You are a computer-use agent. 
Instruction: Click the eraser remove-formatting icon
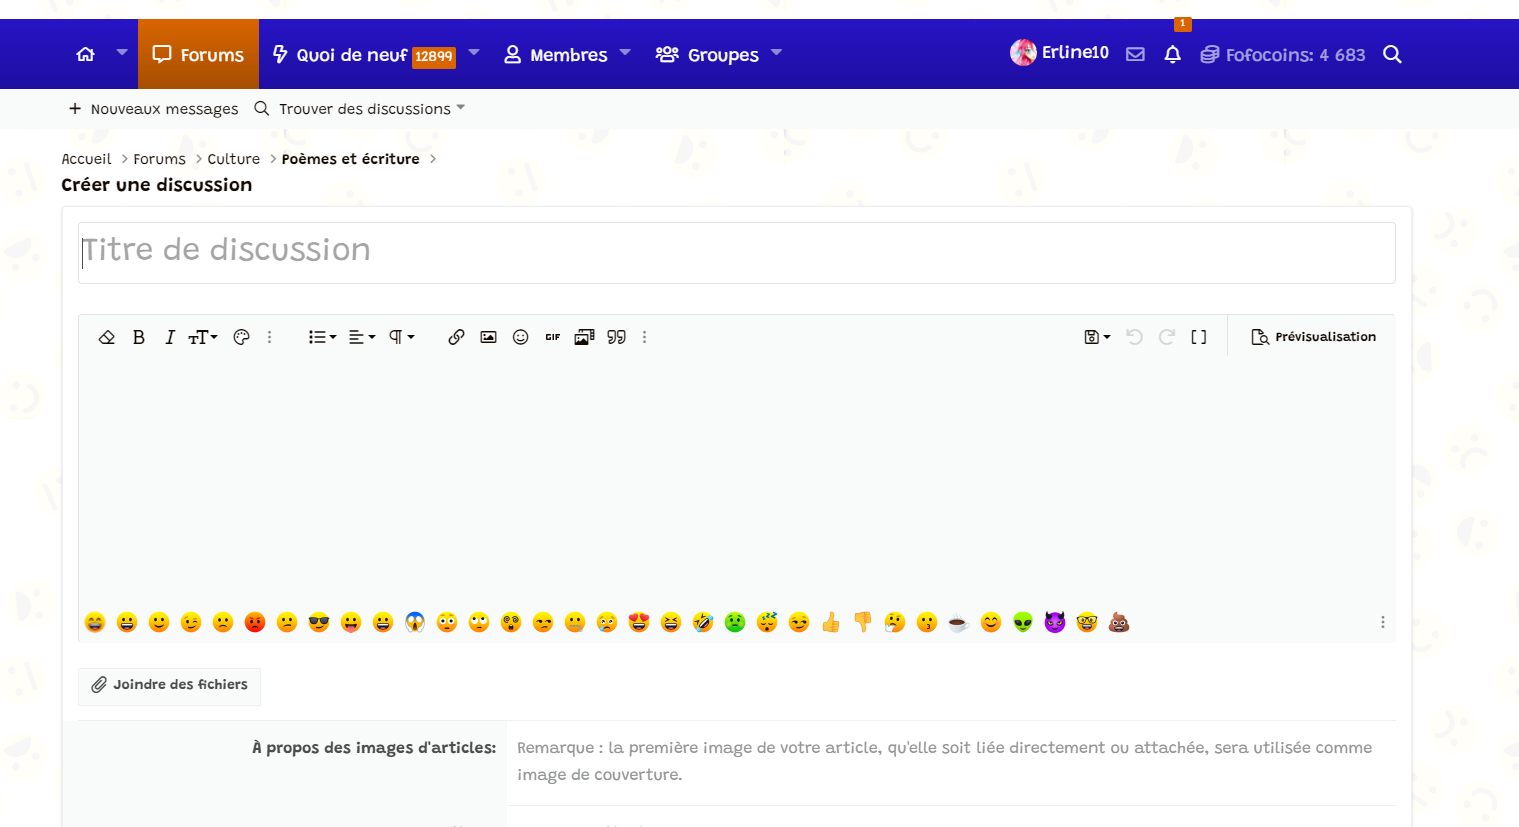[x=107, y=337]
